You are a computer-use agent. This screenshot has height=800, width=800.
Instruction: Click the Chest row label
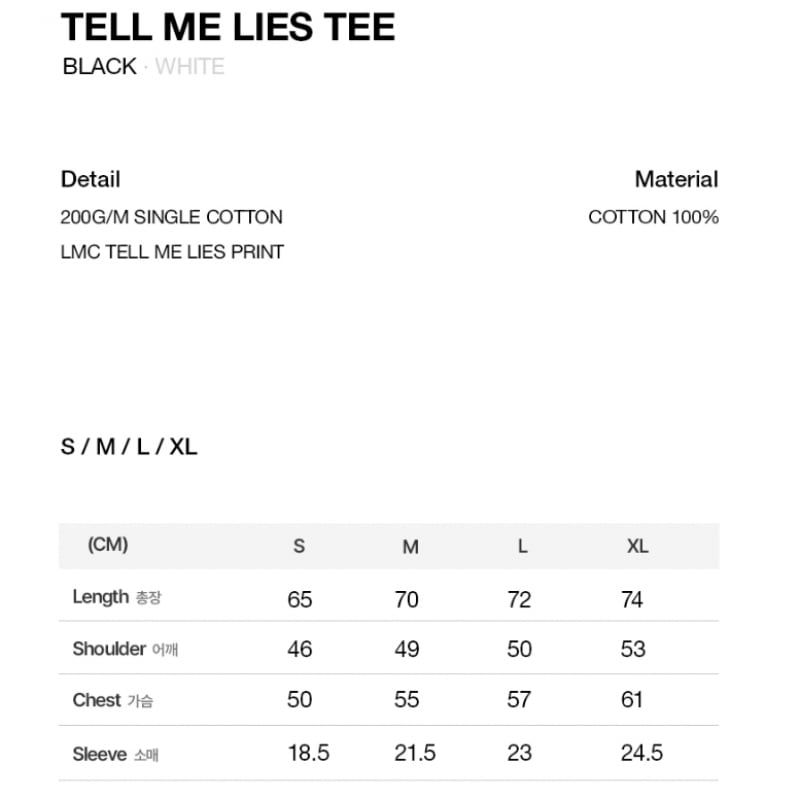(x=113, y=700)
